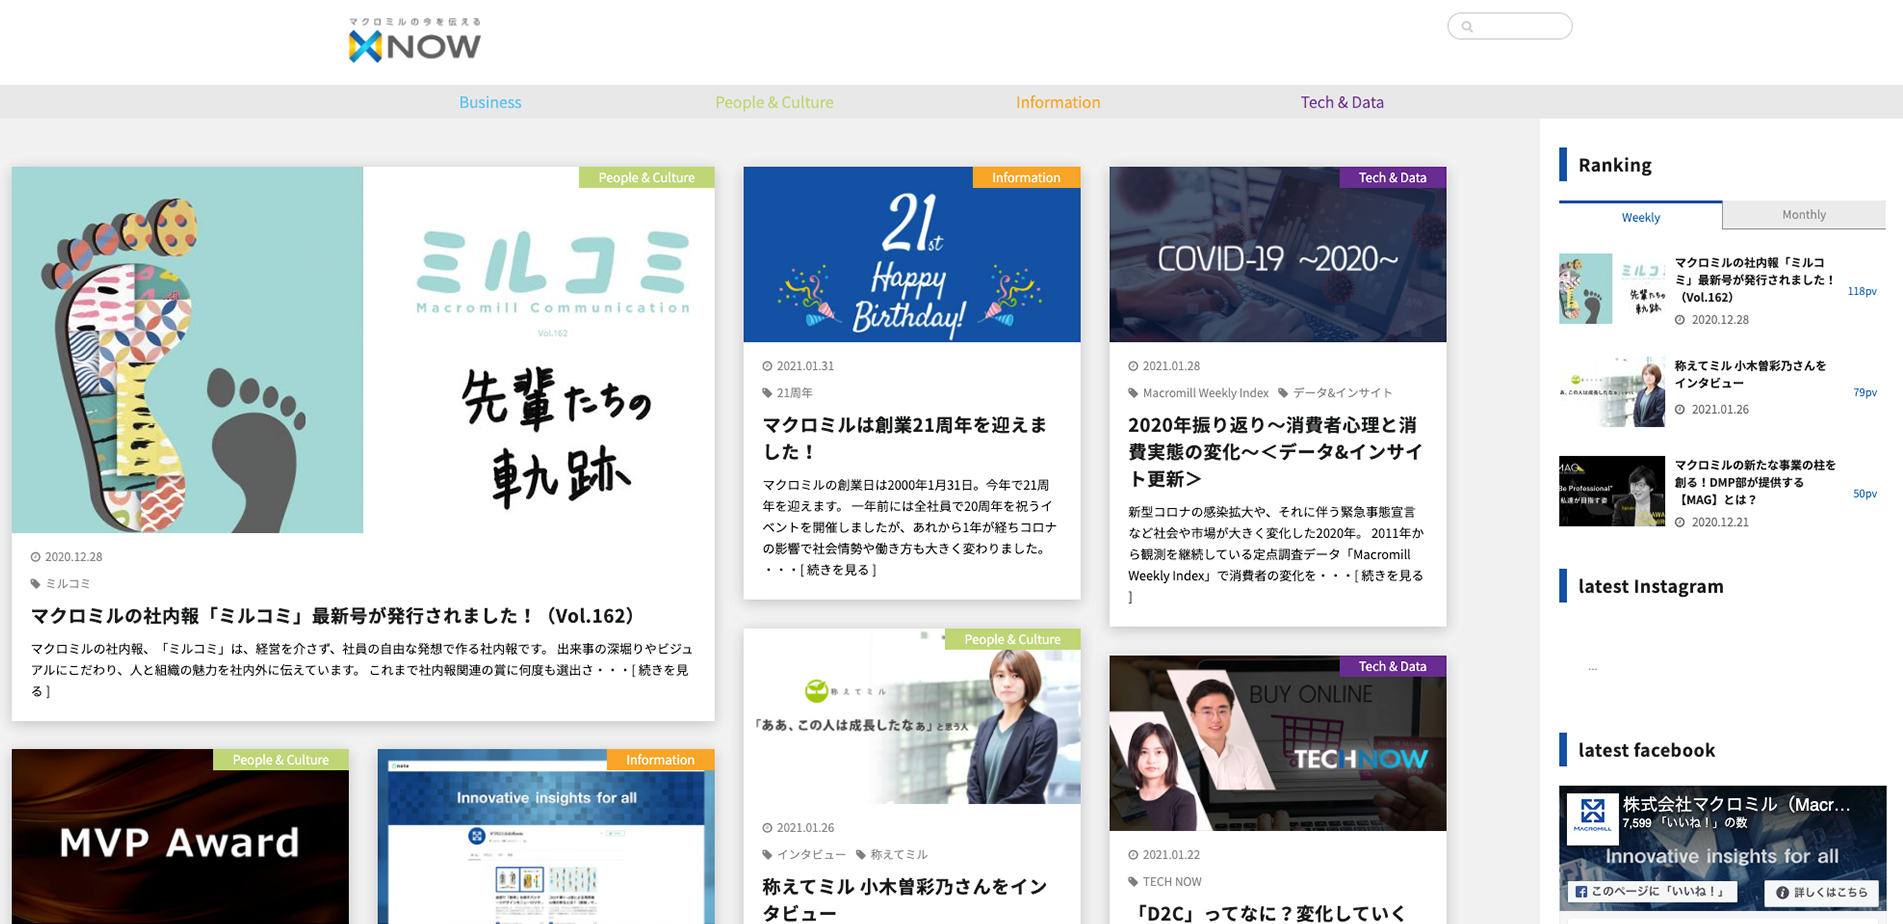The width and height of the screenshot is (1903, 924).
Task: Click People & Culture badge on ミルコミ card
Action: (646, 177)
